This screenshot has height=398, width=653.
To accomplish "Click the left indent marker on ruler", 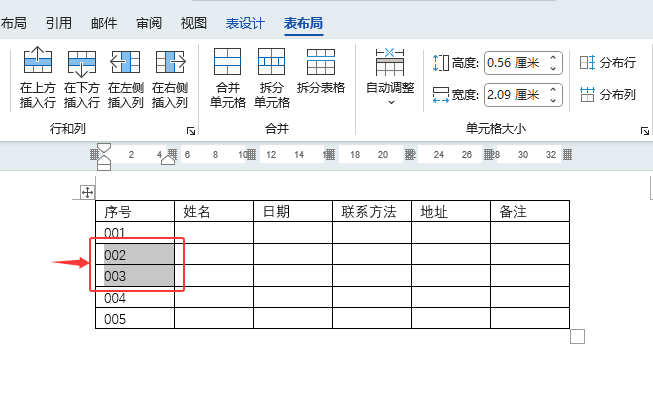I will tap(104, 166).
